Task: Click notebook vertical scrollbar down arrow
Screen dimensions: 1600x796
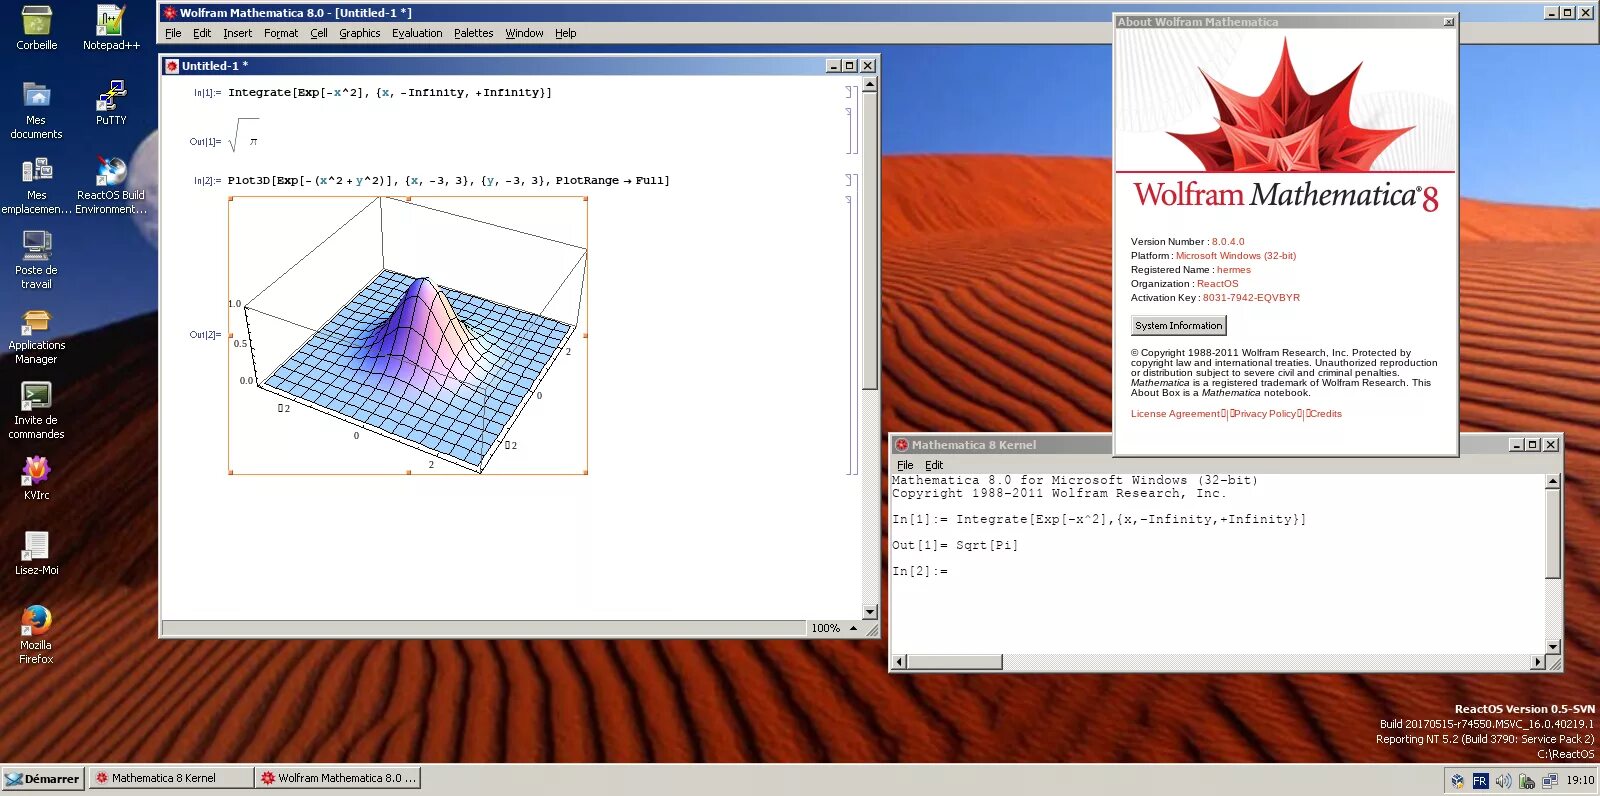Action: [870, 612]
